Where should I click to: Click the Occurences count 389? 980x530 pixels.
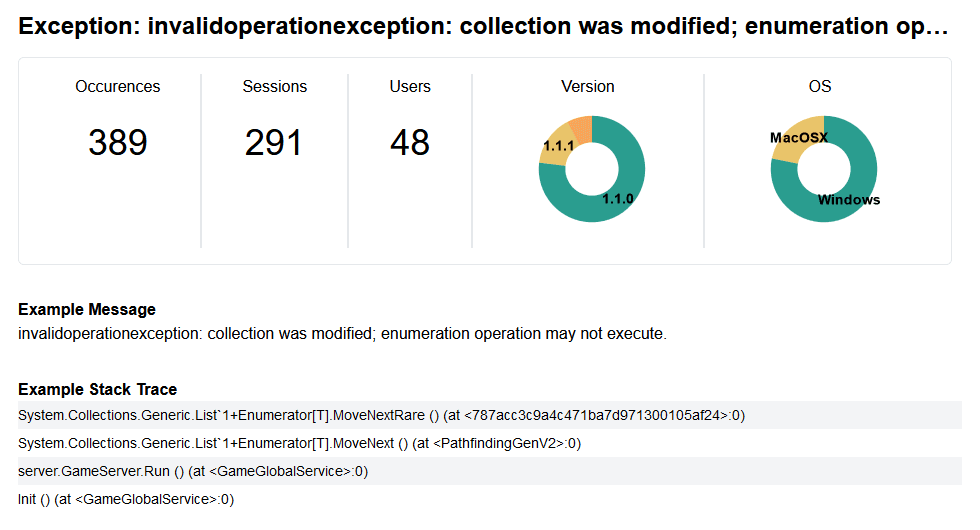[118, 143]
